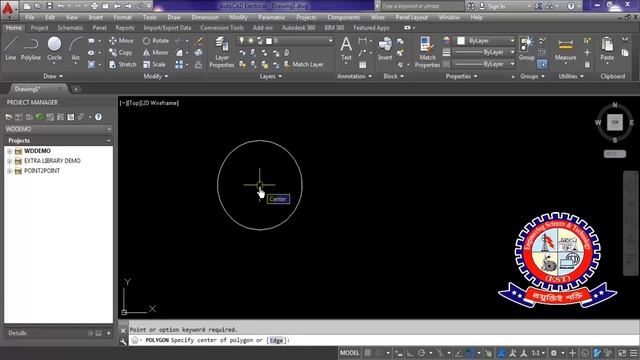Select the Polyline tool

tap(31, 49)
